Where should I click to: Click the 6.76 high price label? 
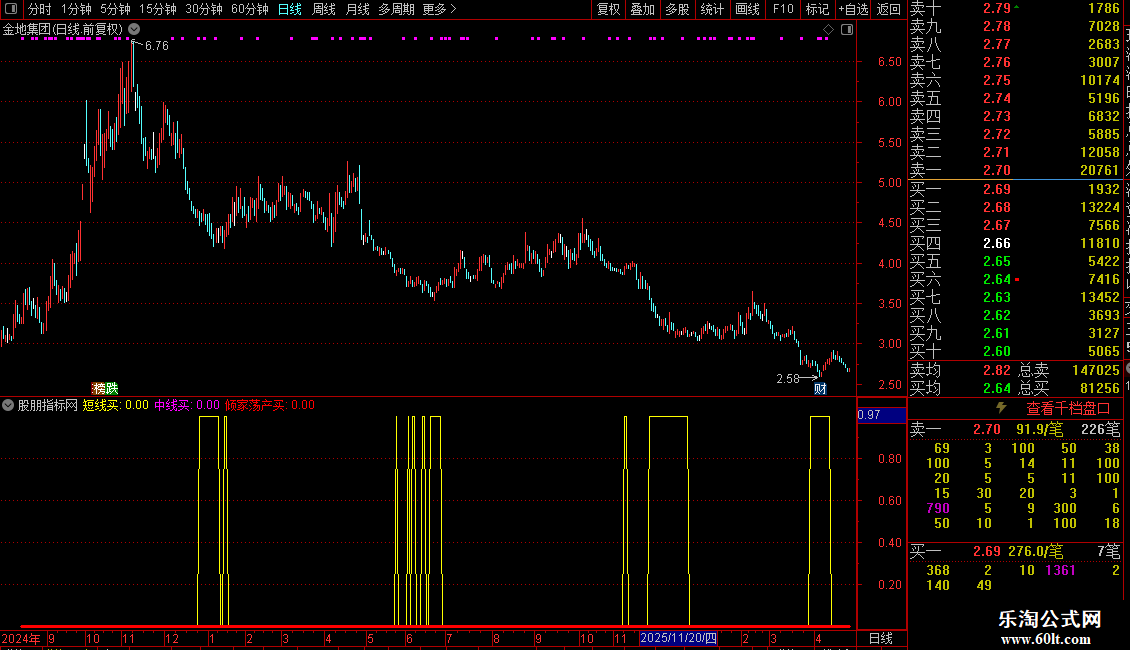pyautogui.click(x=156, y=45)
